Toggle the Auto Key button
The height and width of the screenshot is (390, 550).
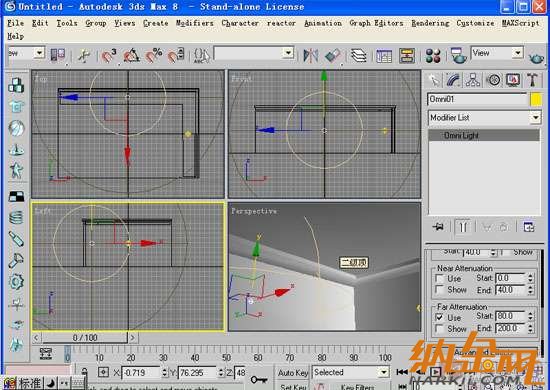[x=293, y=373]
